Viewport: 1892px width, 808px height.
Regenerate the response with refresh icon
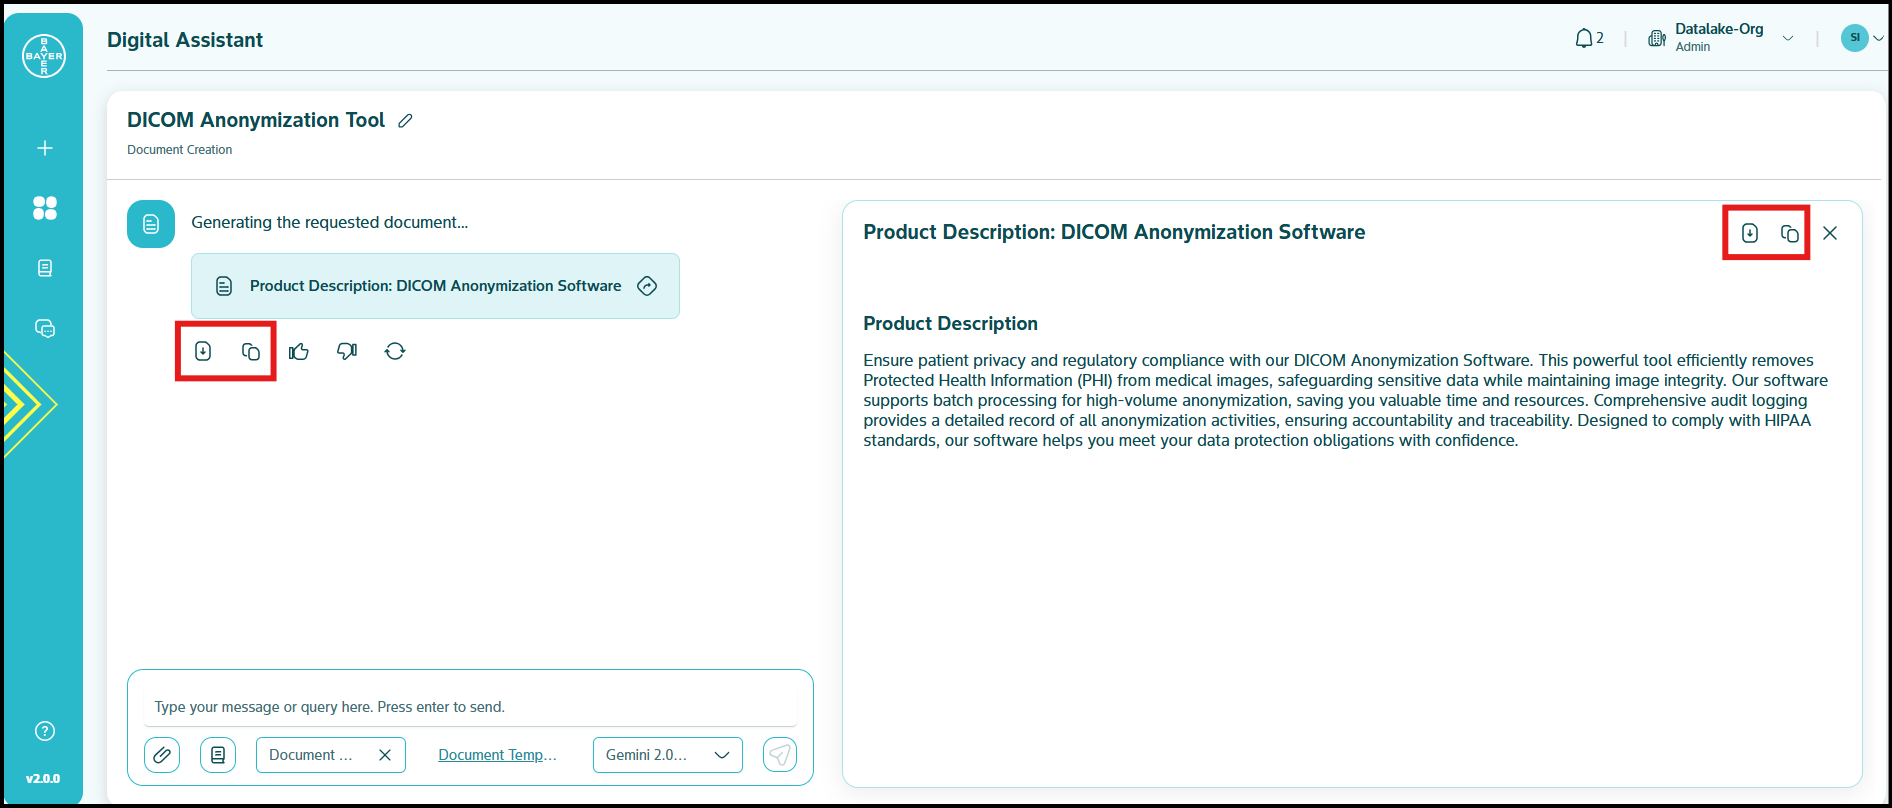395,351
